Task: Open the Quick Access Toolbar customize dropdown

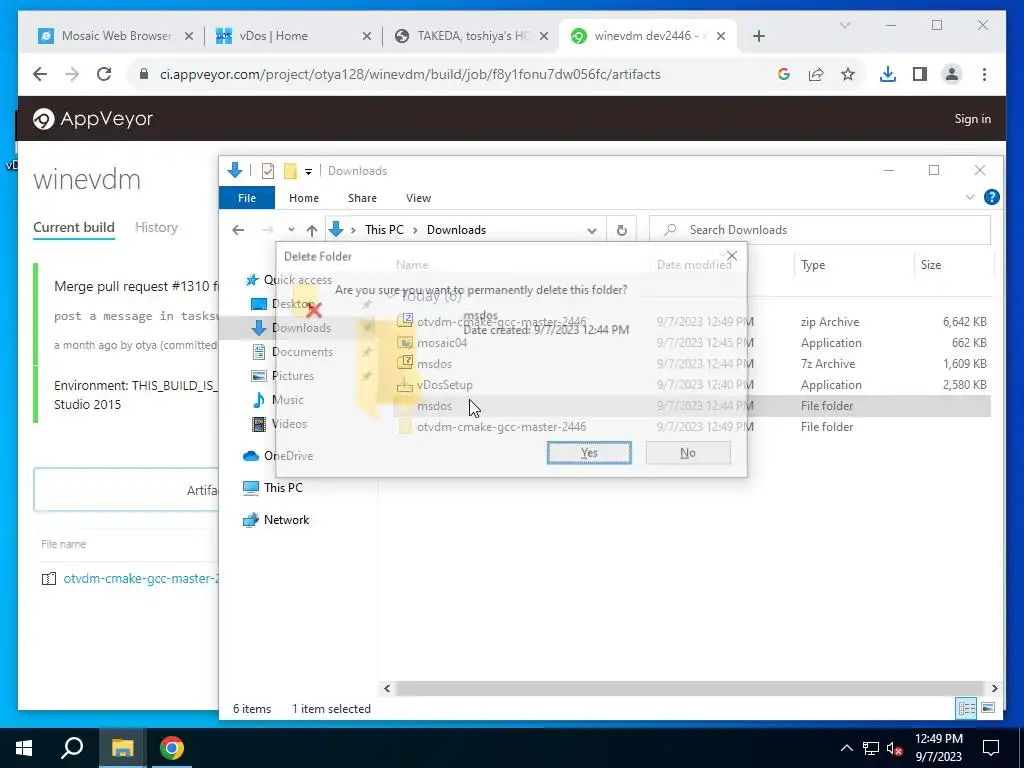Action: tap(308, 171)
